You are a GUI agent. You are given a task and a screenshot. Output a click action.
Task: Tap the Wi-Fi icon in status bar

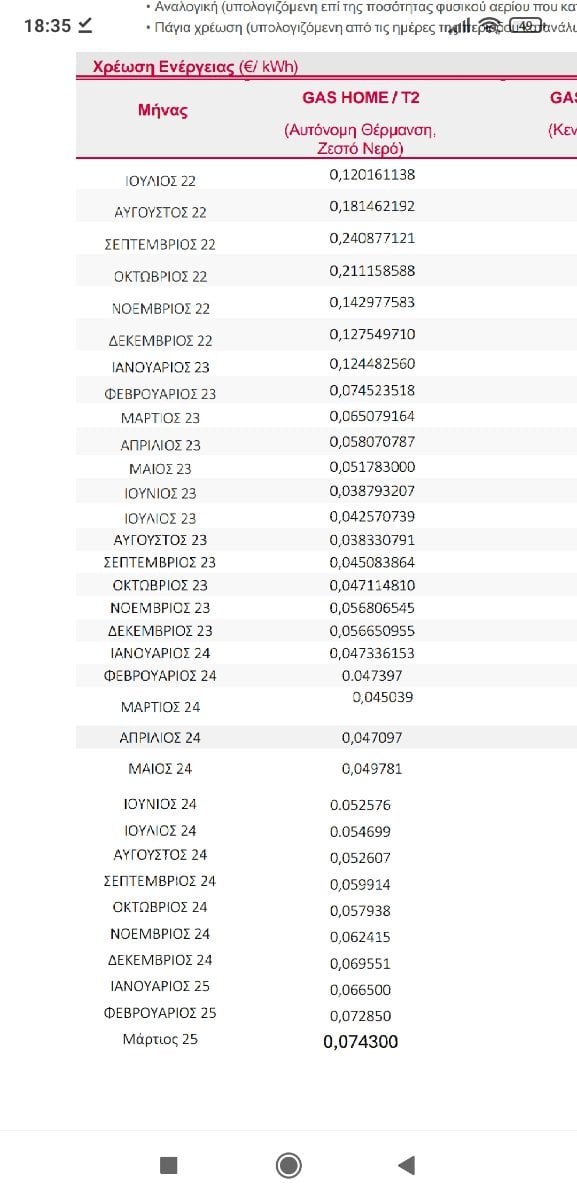pos(488,25)
